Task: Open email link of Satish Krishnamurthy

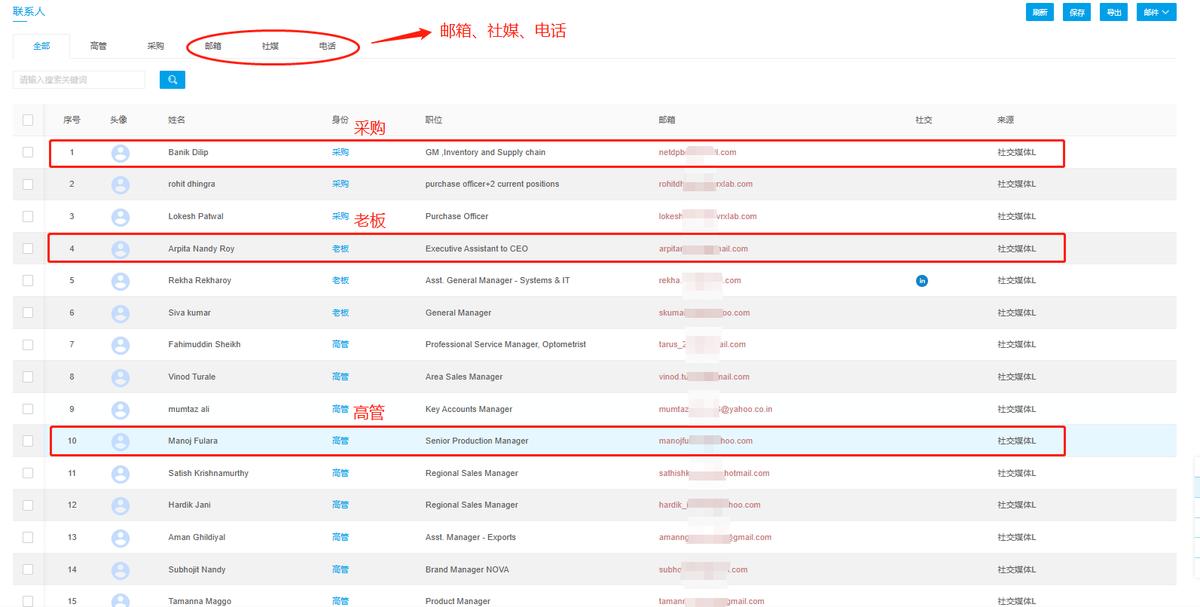Action: click(x=714, y=474)
